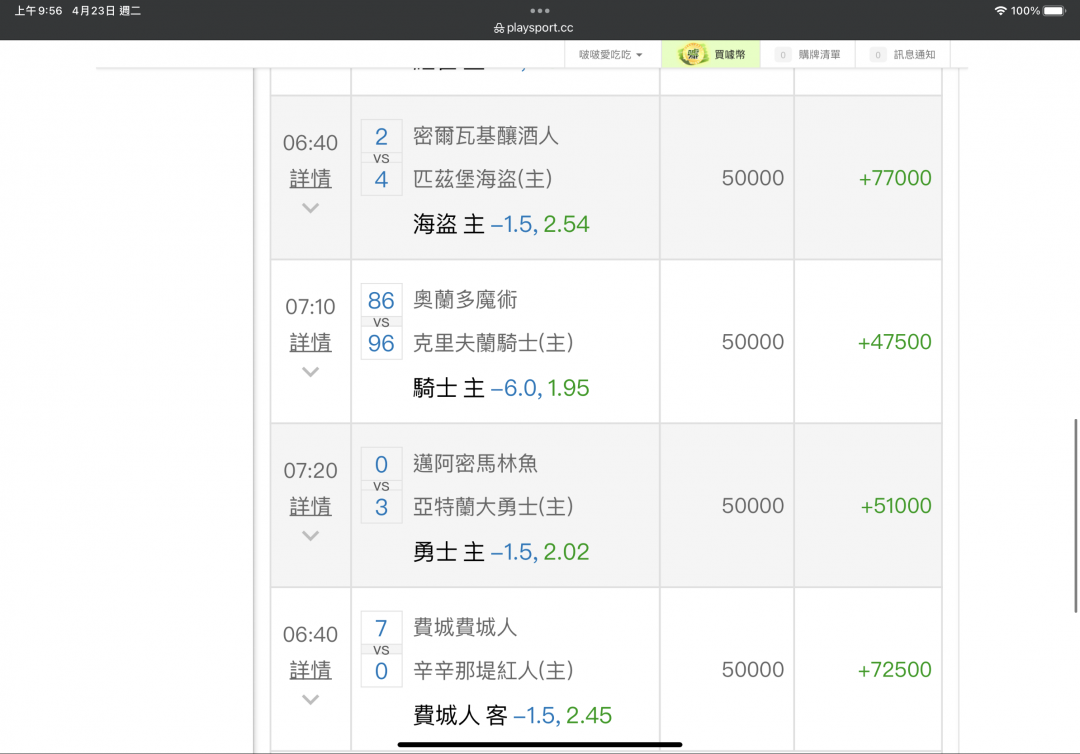The height and width of the screenshot is (754, 1080).
Task: Open the 訊息通知 notifications tab
Action: pos(903,54)
